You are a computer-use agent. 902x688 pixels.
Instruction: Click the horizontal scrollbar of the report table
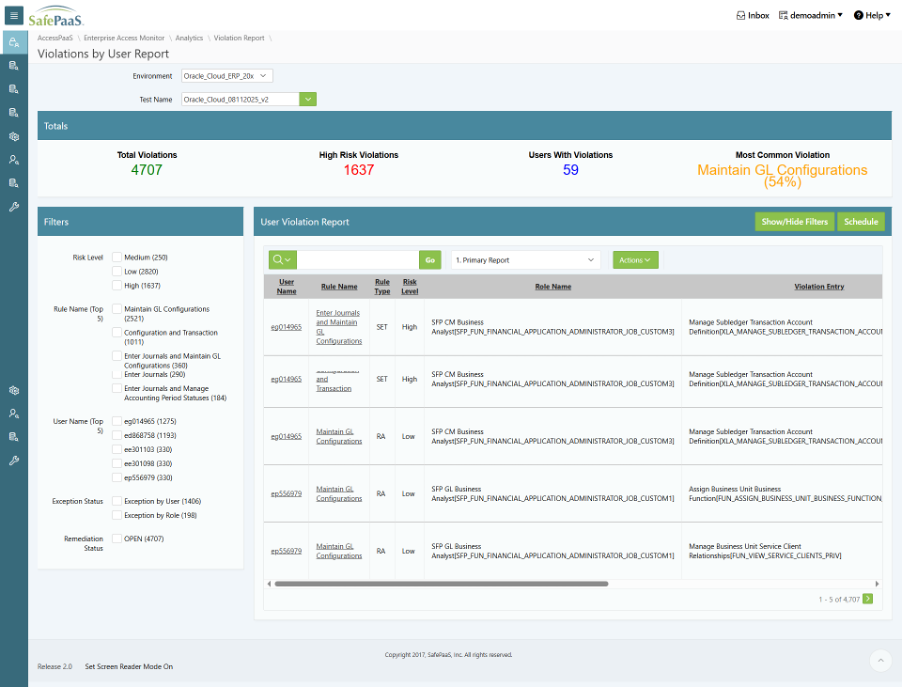coord(440,583)
